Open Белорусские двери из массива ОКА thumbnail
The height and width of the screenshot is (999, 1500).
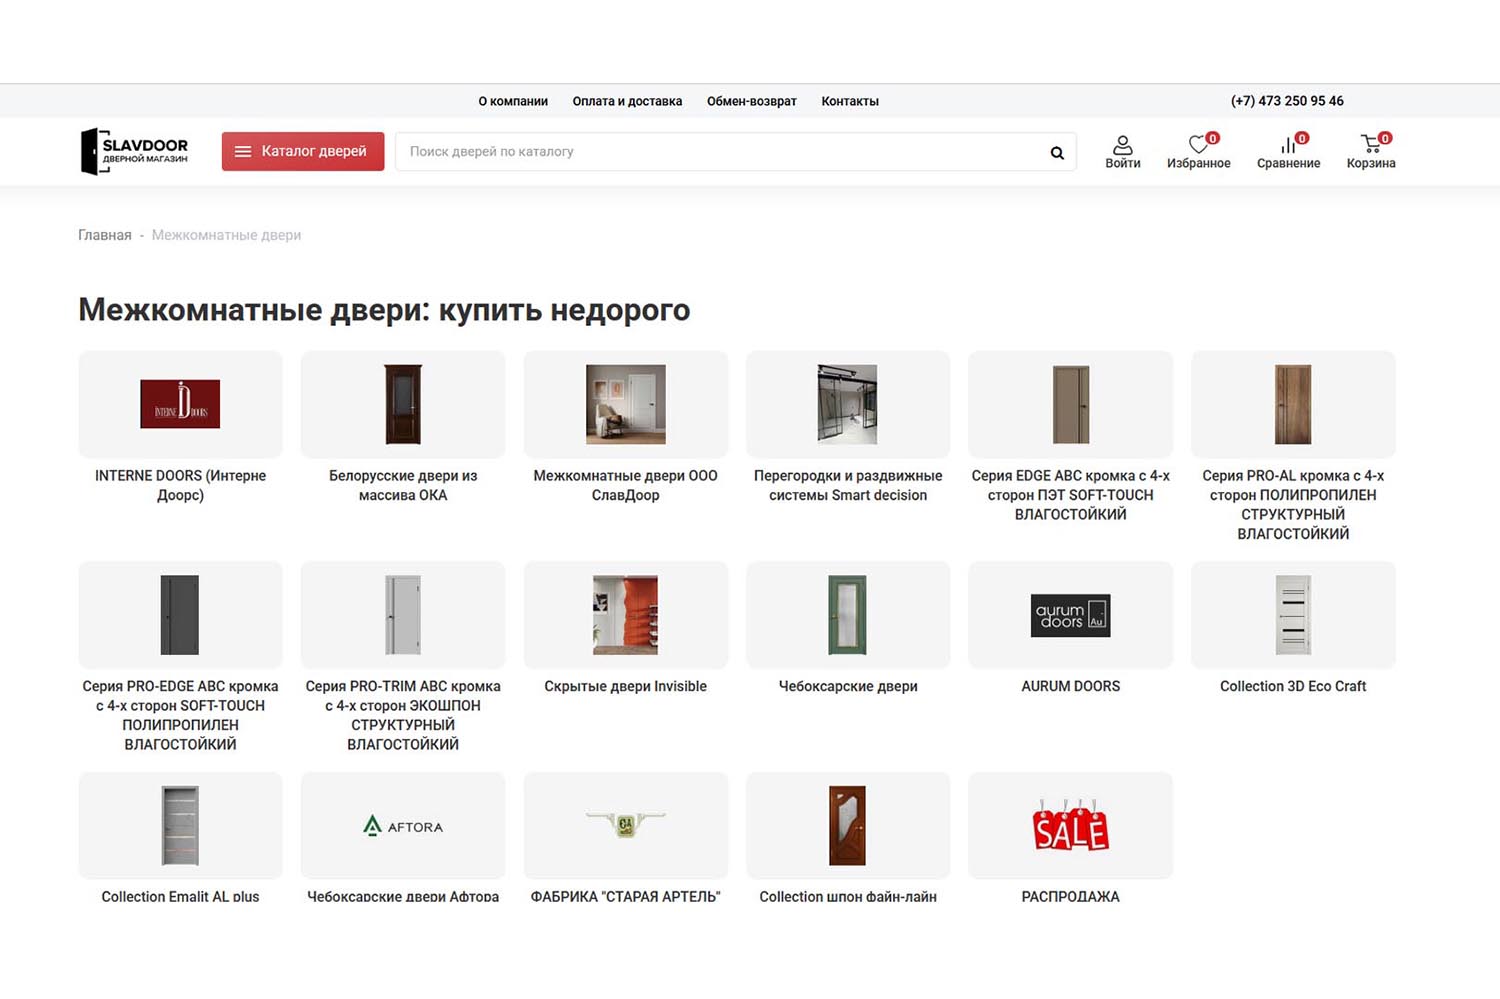(x=403, y=404)
